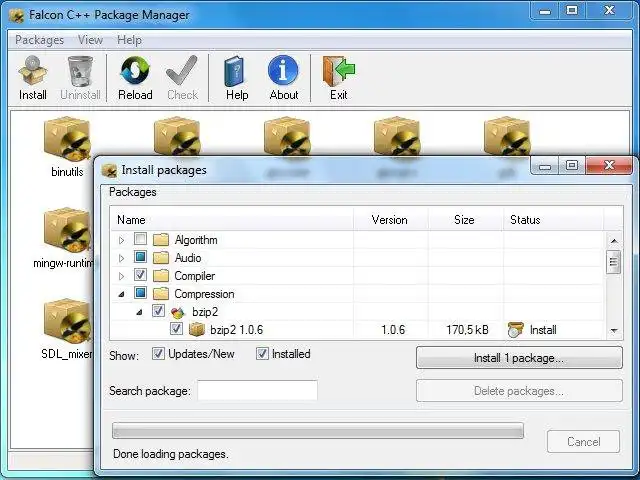Click the Compression folder icon
Image resolution: width=640 pixels, height=480 pixels.
(x=161, y=293)
